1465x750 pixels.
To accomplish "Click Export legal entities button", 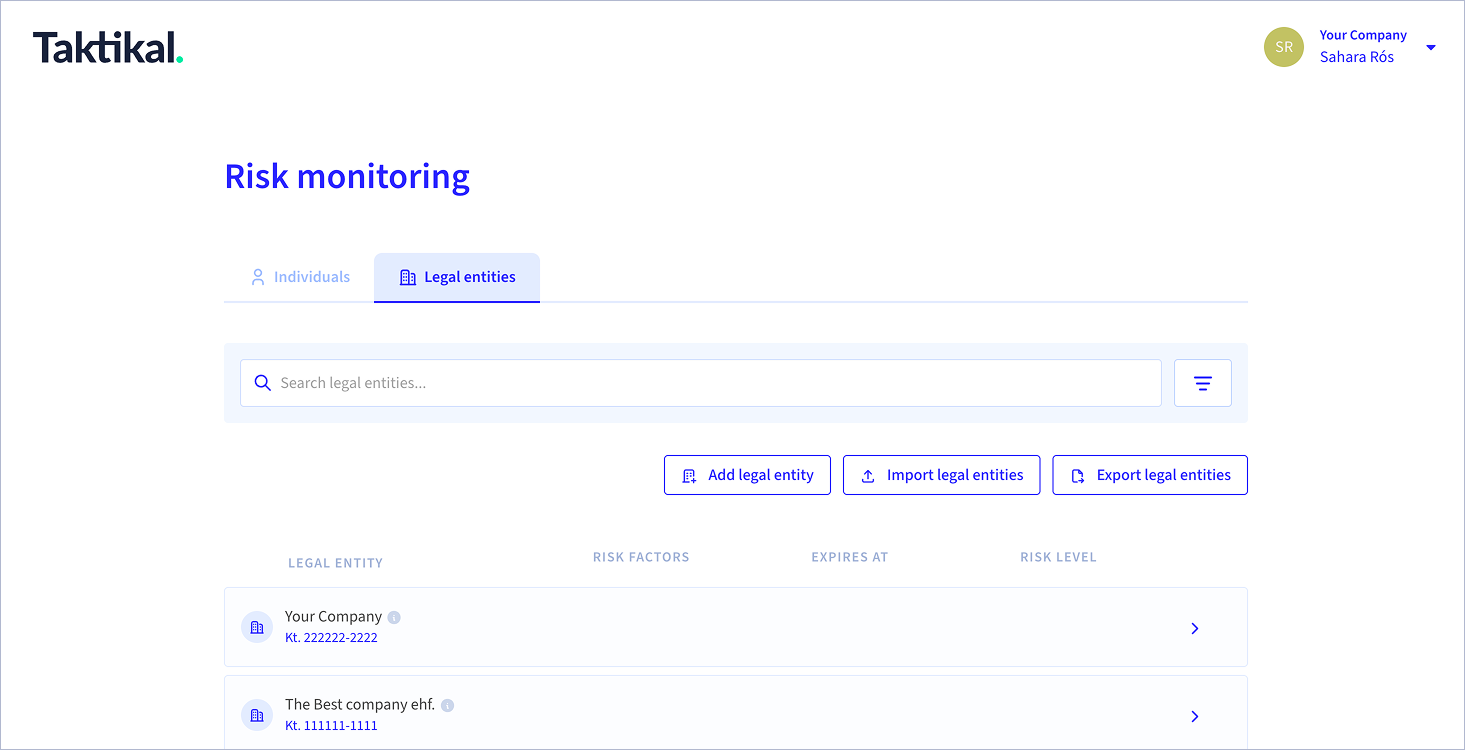I will [1150, 475].
